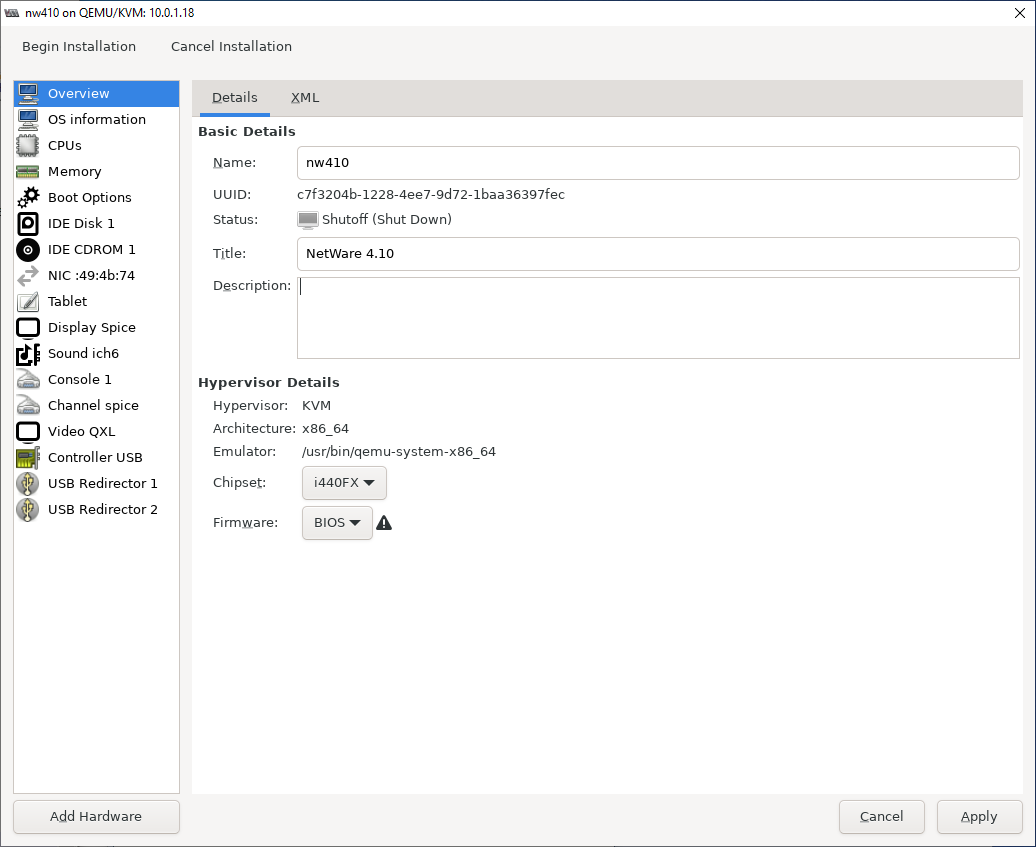Click the Tablet pen icon
Image resolution: width=1036 pixels, height=847 pixels.
tap(28, 301)
